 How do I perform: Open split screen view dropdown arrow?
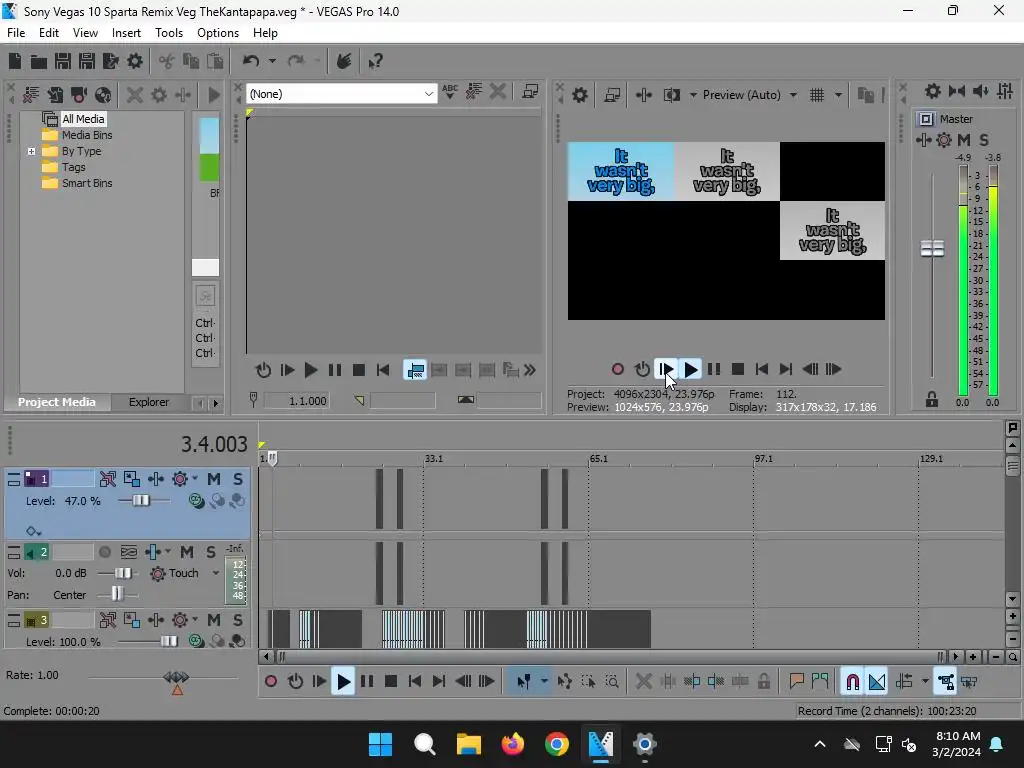click(x=692, y=95)
